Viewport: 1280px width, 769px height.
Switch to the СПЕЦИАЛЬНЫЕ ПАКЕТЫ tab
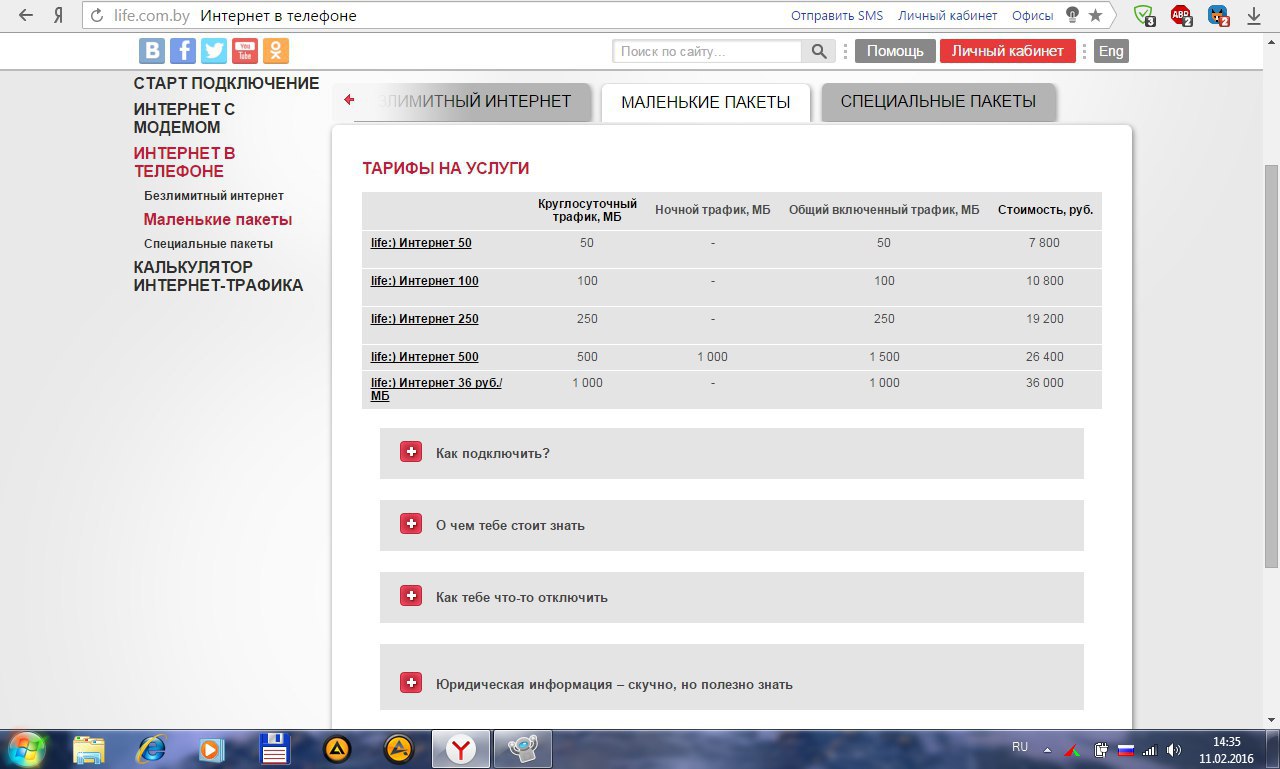click(x=938, y=101)
